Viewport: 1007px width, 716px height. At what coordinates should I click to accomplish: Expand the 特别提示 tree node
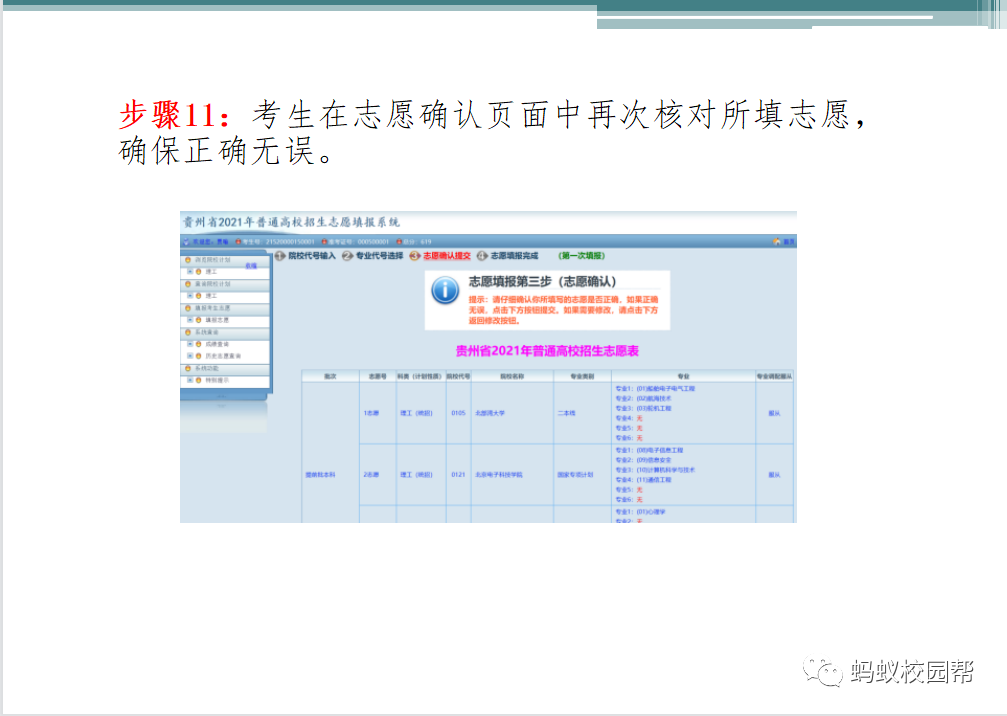(189, 380)
